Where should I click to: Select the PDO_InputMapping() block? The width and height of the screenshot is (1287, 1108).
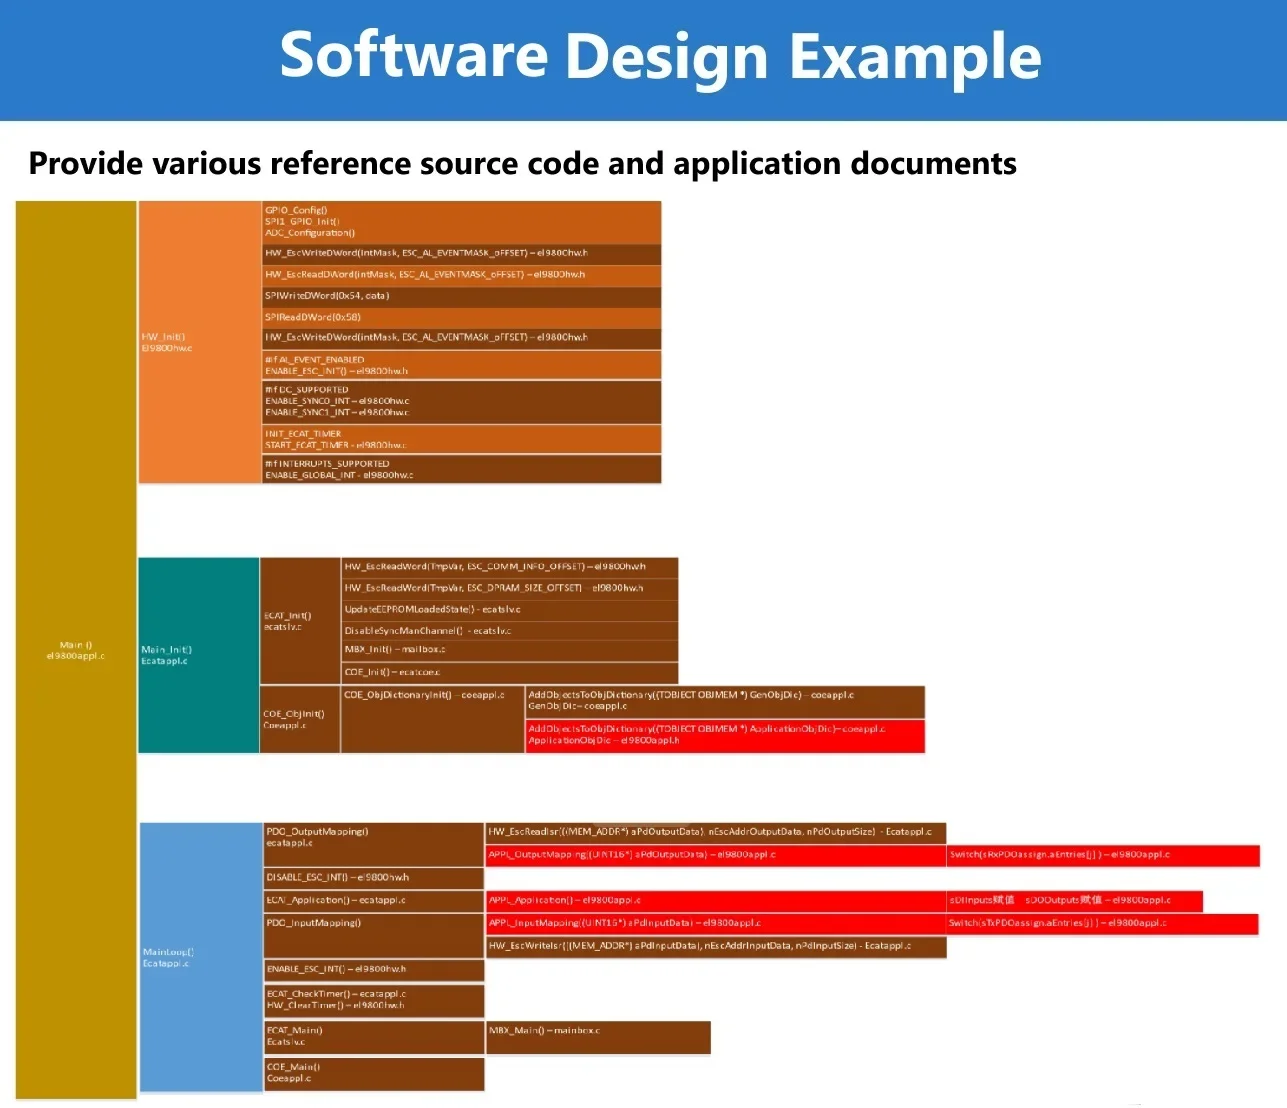374,935
